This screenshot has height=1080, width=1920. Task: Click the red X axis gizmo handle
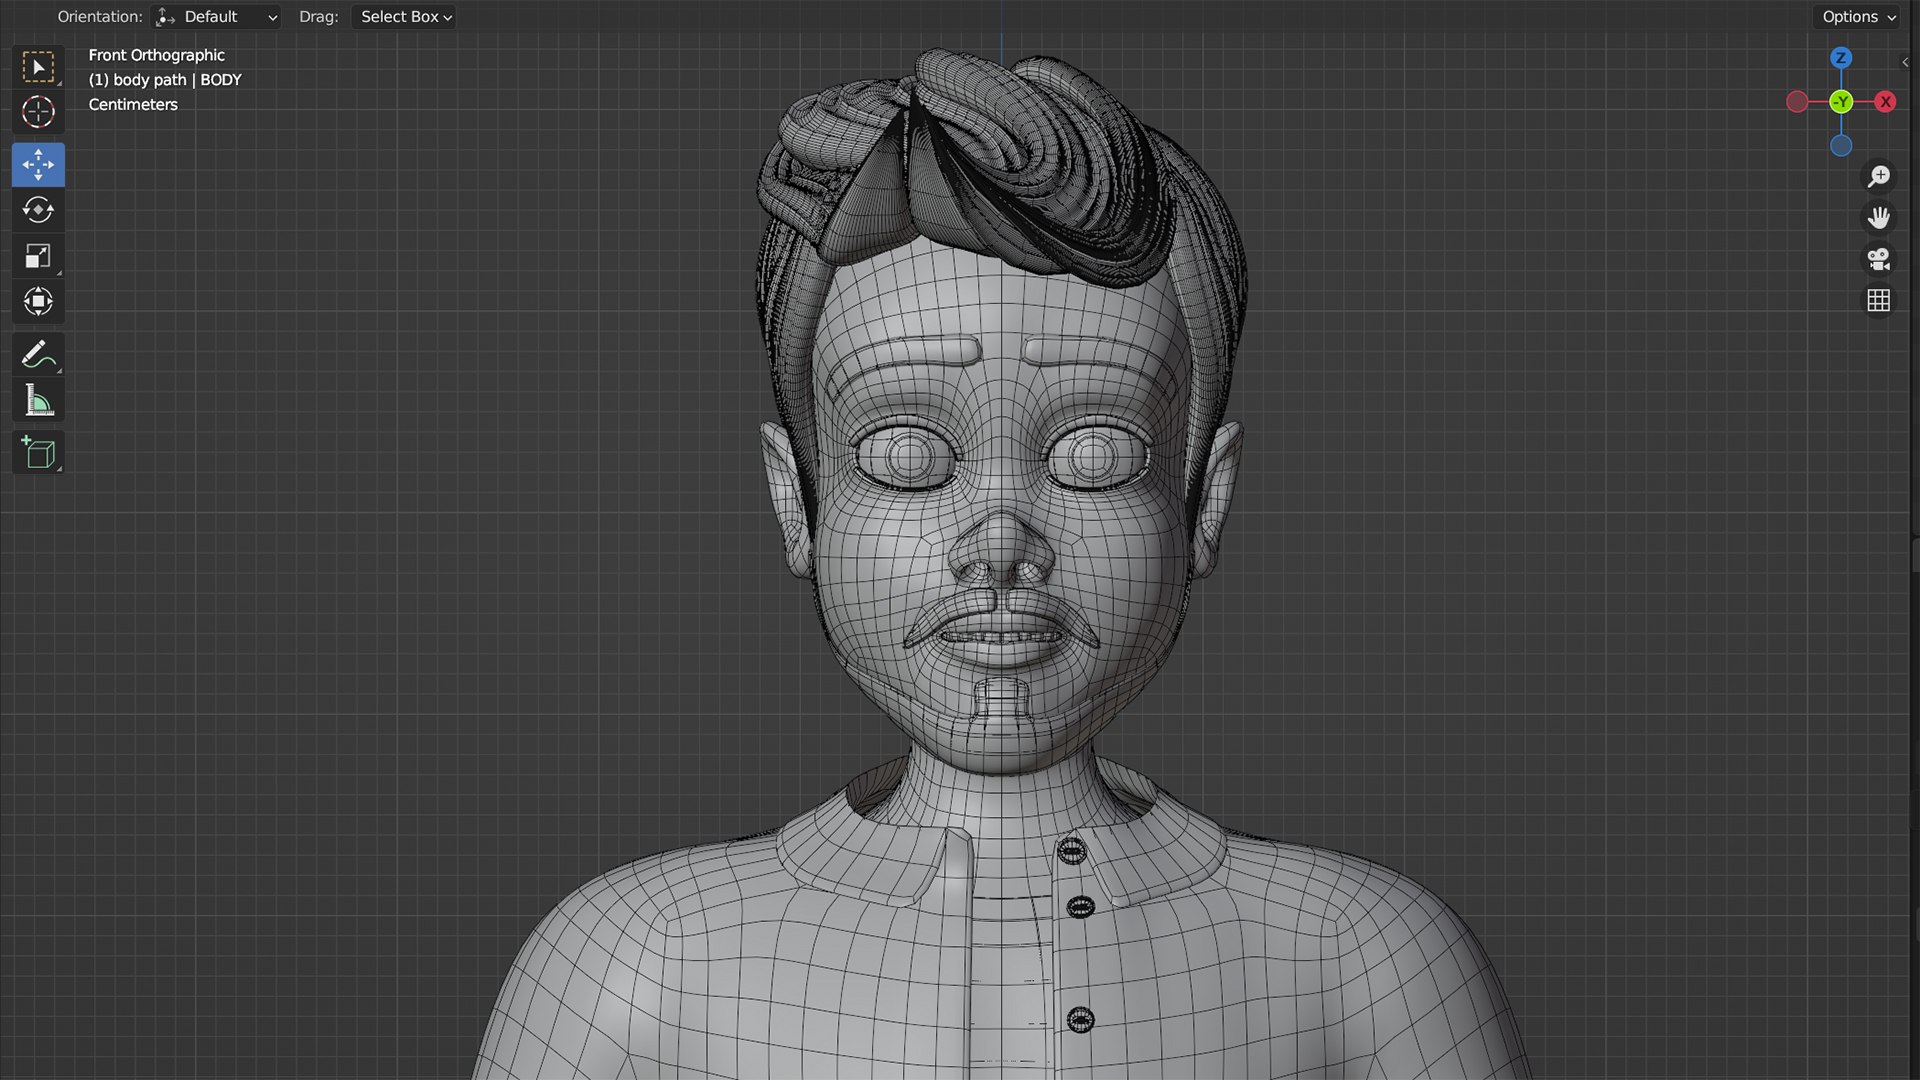(1885, 102)
